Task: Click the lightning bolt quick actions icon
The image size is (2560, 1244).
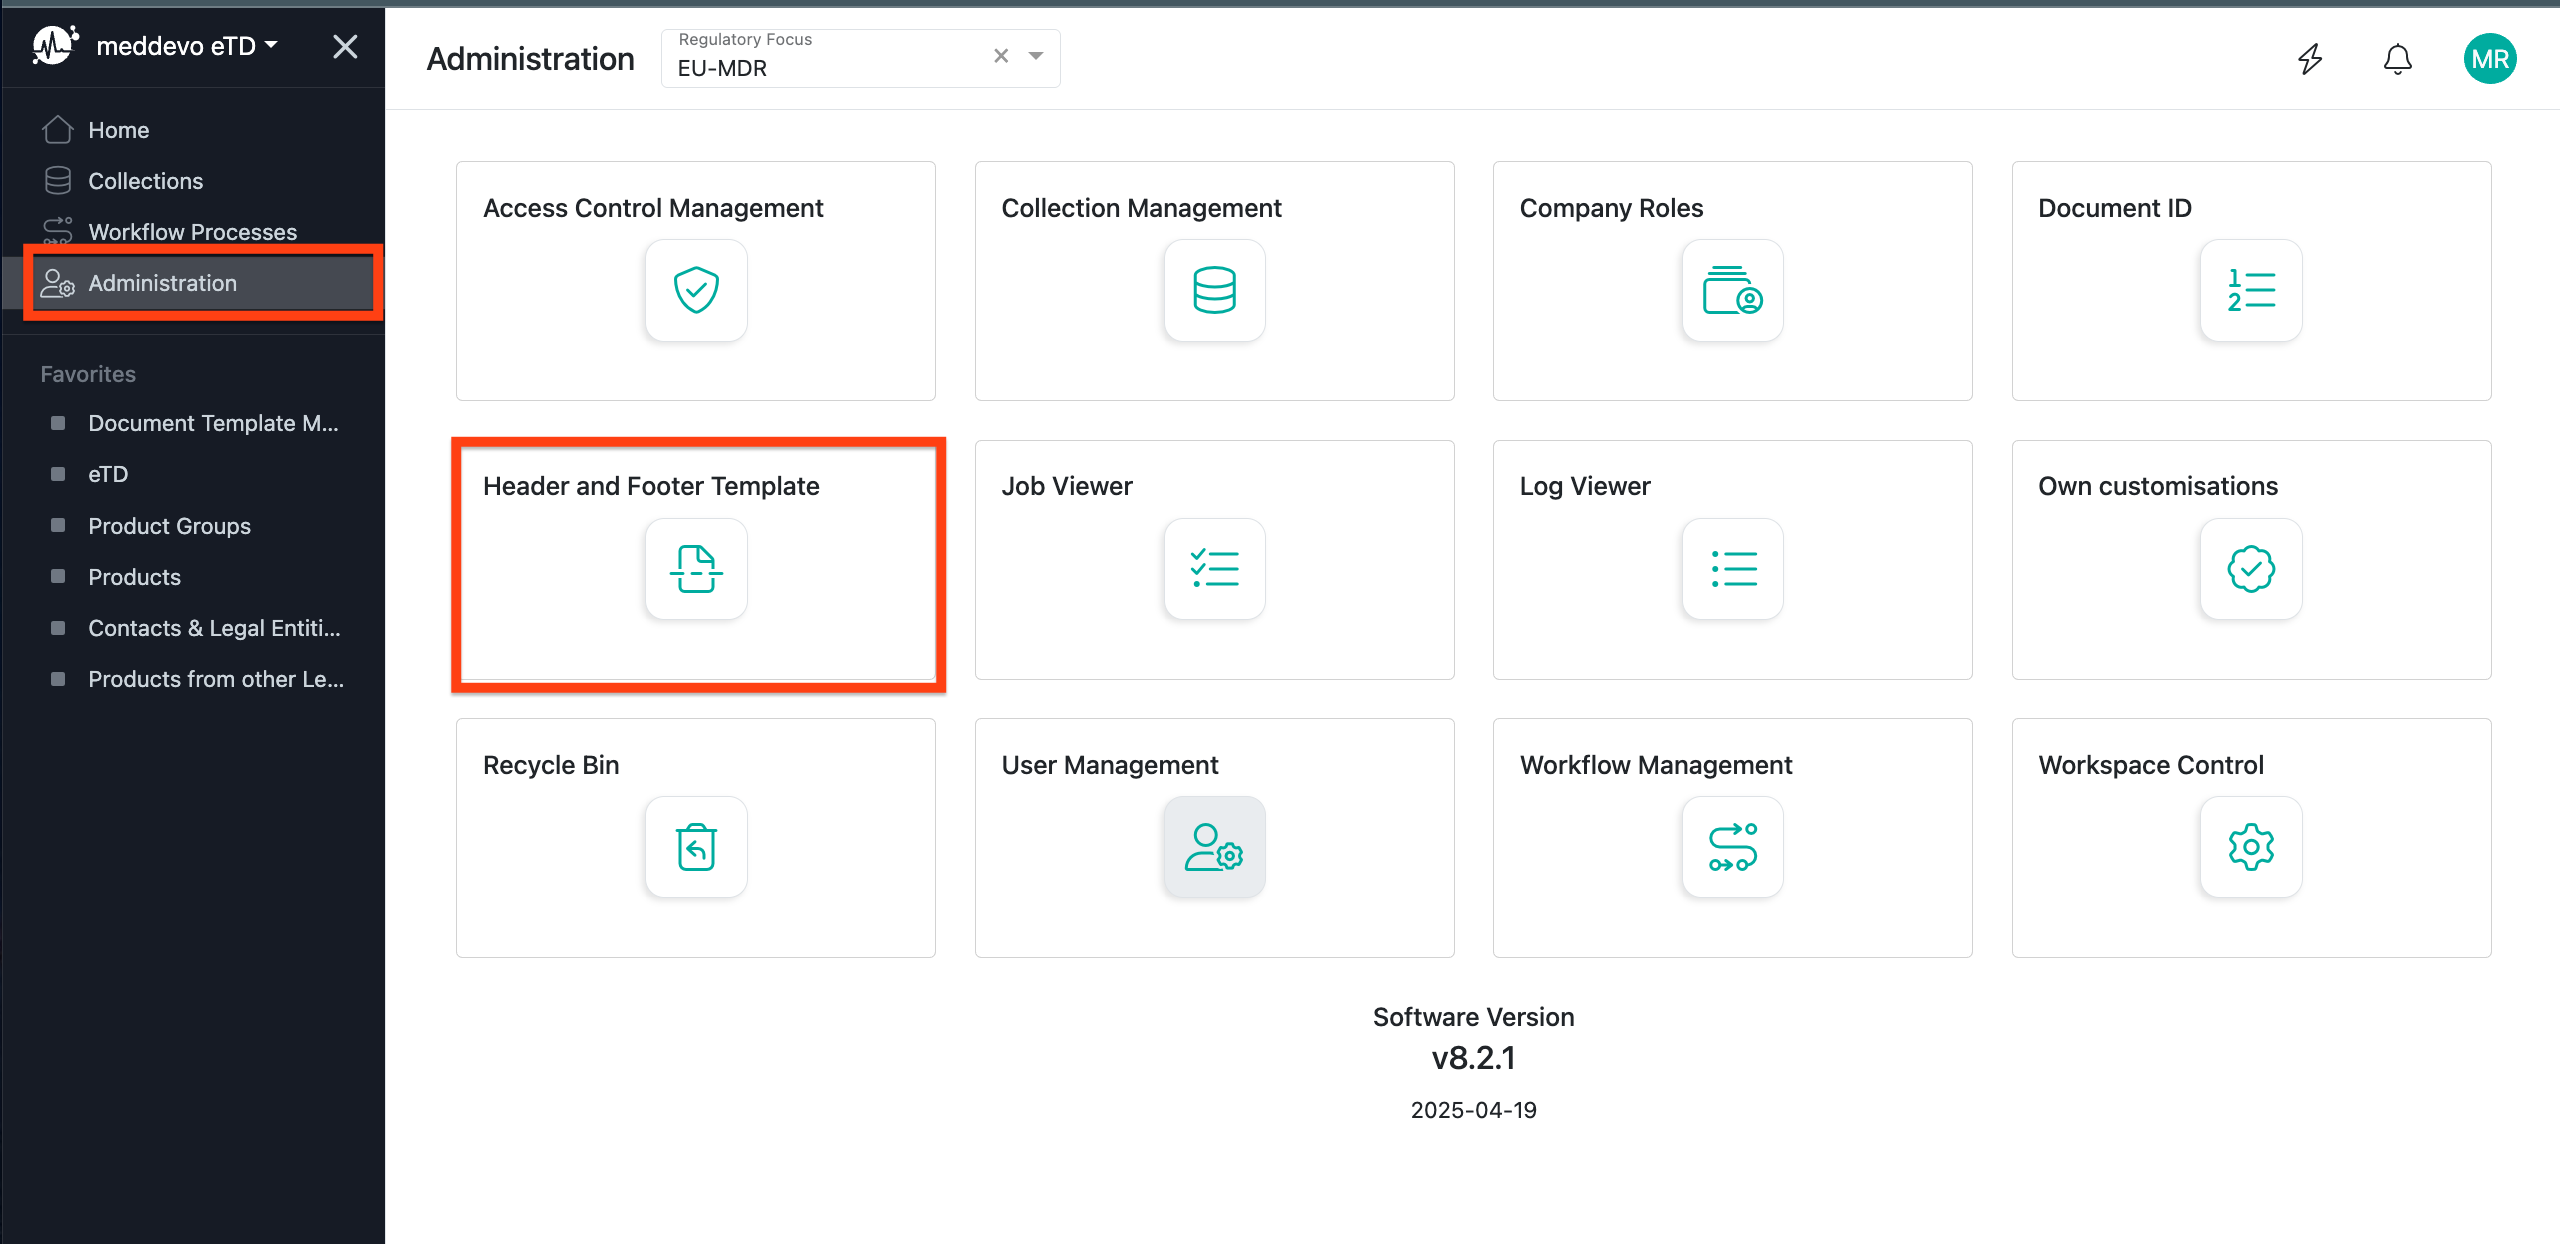Action: click(x=2310, y=59)
